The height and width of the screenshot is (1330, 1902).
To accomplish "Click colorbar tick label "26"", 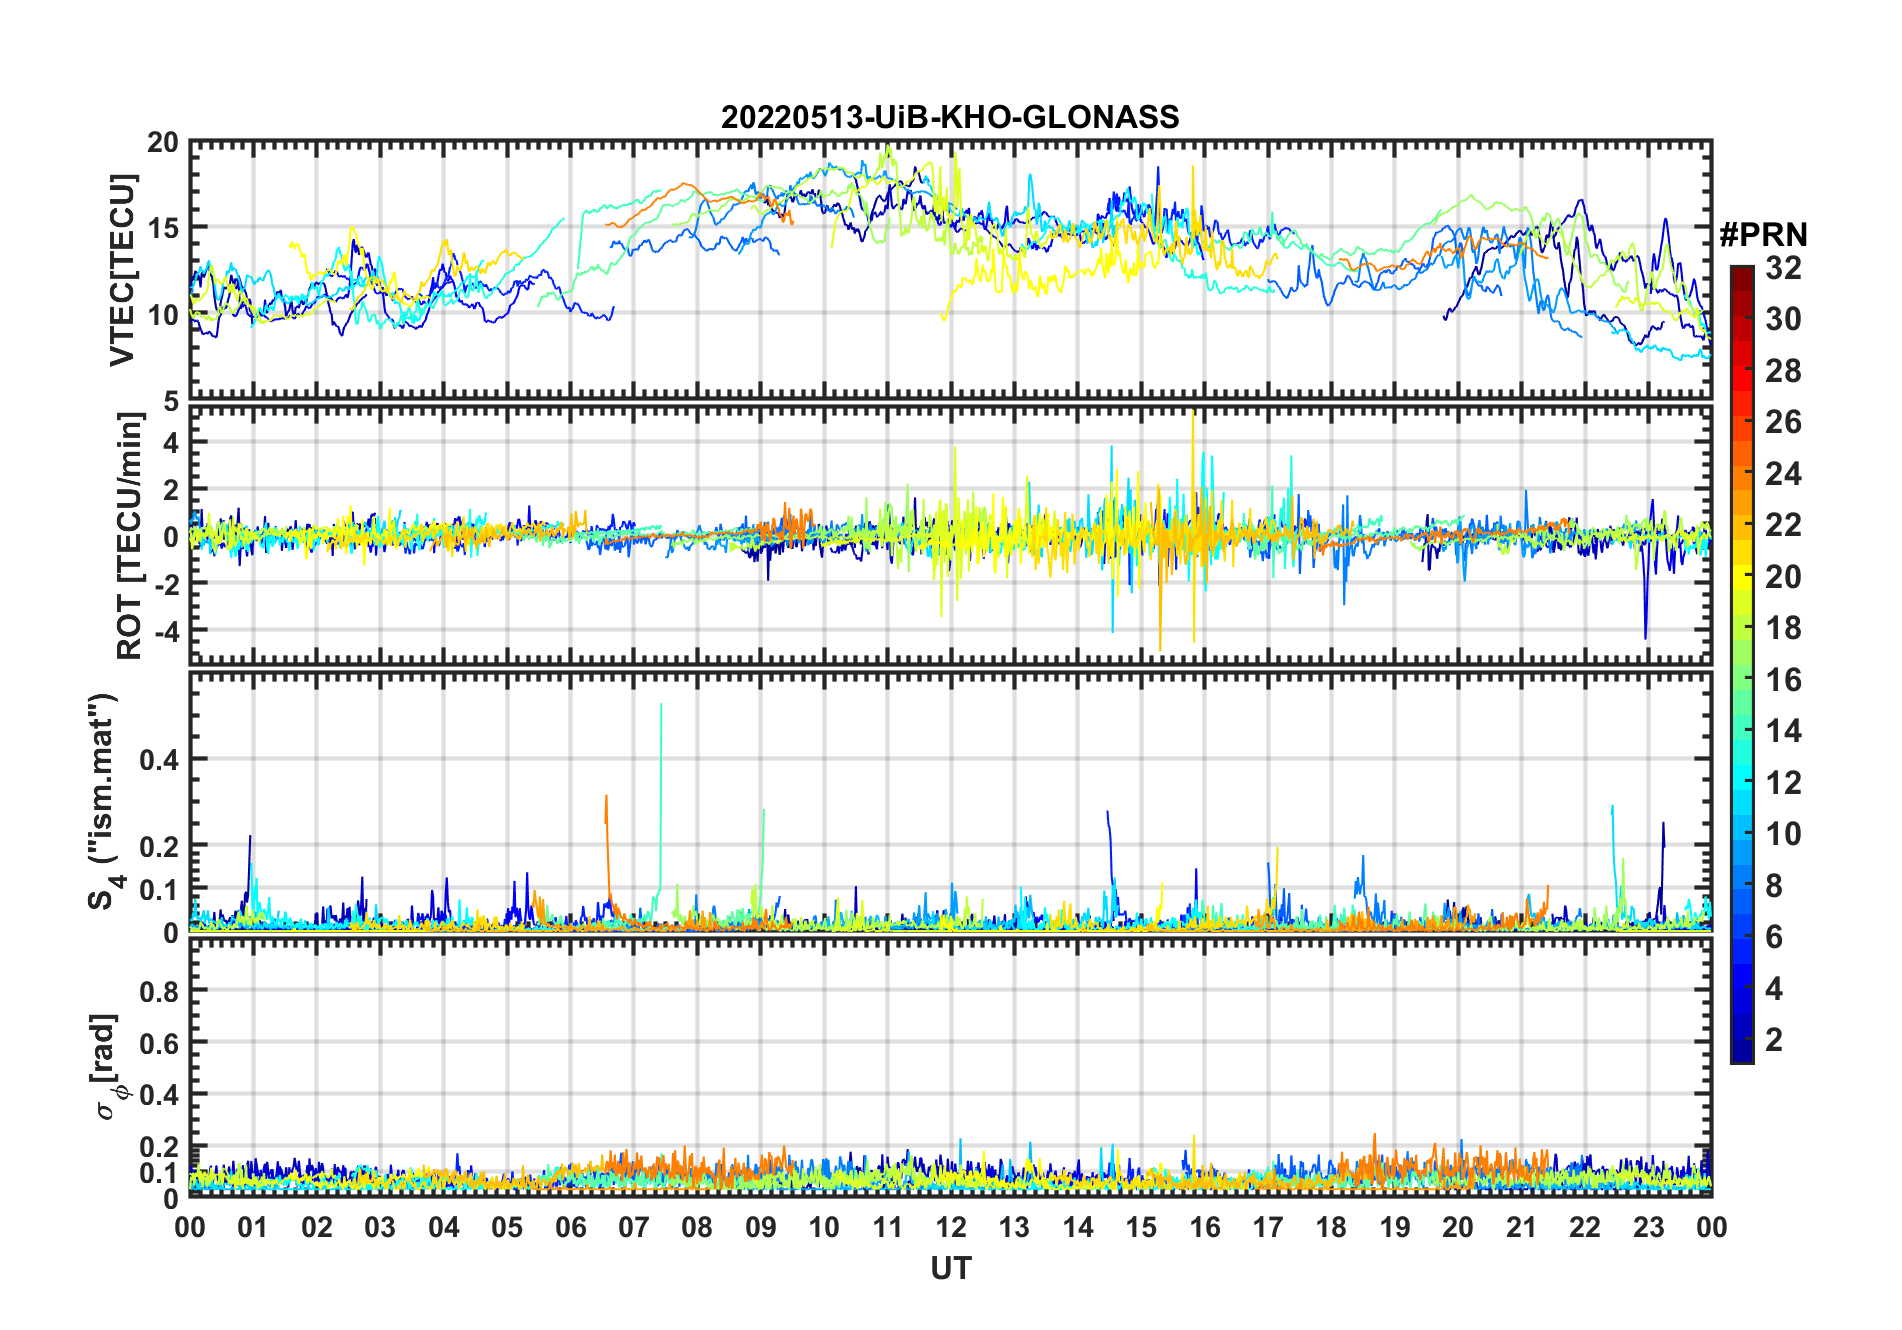I will 1783,422.
